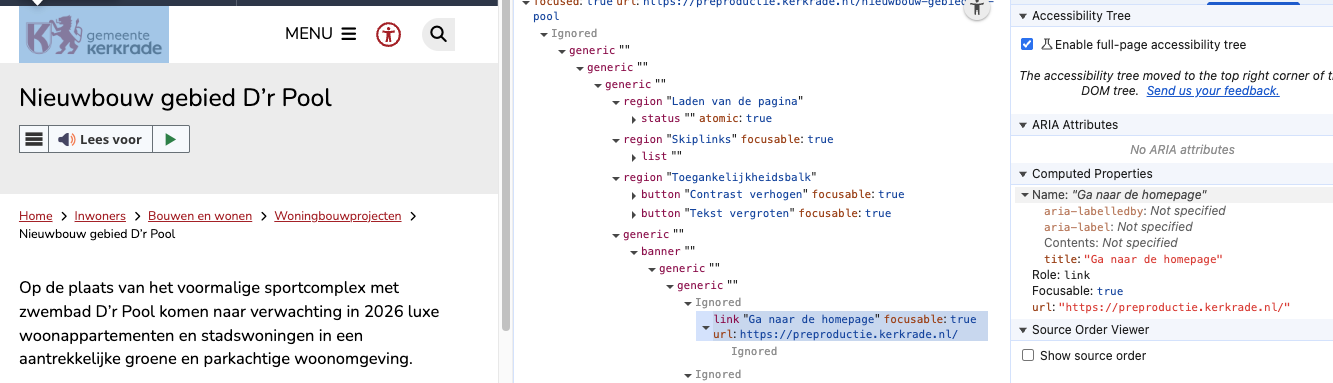Expand the Contrast verhogen button node
Screen dimensions: 1333x383
click(634, 195)
